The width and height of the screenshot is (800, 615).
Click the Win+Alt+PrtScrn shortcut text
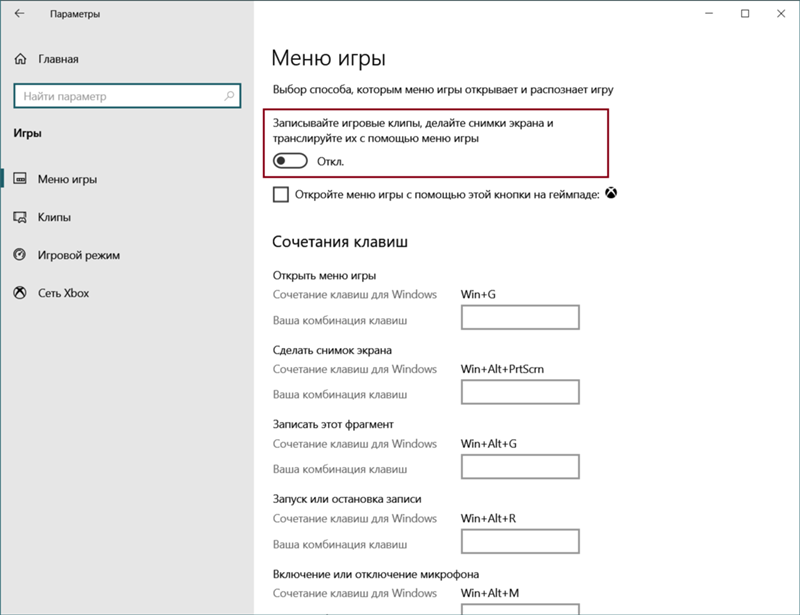coord(502,369)
